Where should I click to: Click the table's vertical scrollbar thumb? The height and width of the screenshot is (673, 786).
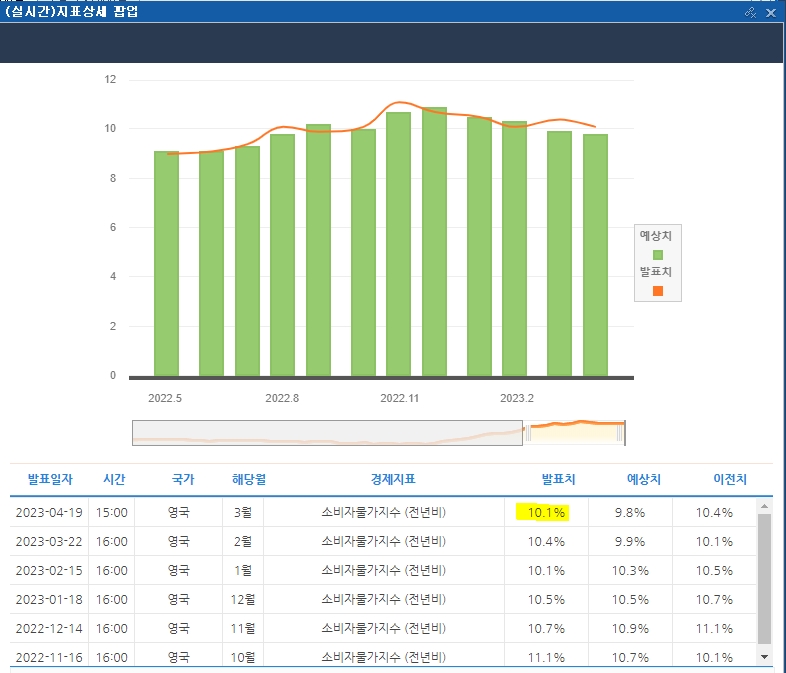point(764,578)
